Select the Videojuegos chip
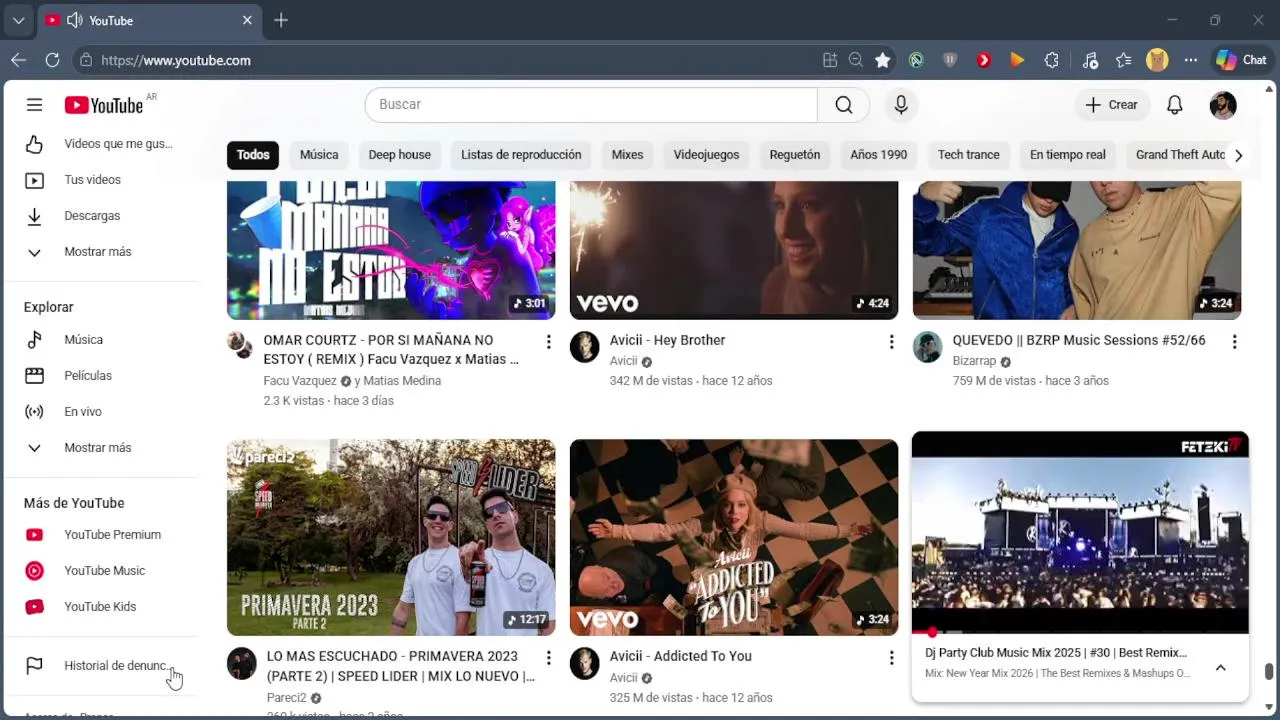Image resolution: width=1280 pixels, height=720 pixels. tap(706, 155)
